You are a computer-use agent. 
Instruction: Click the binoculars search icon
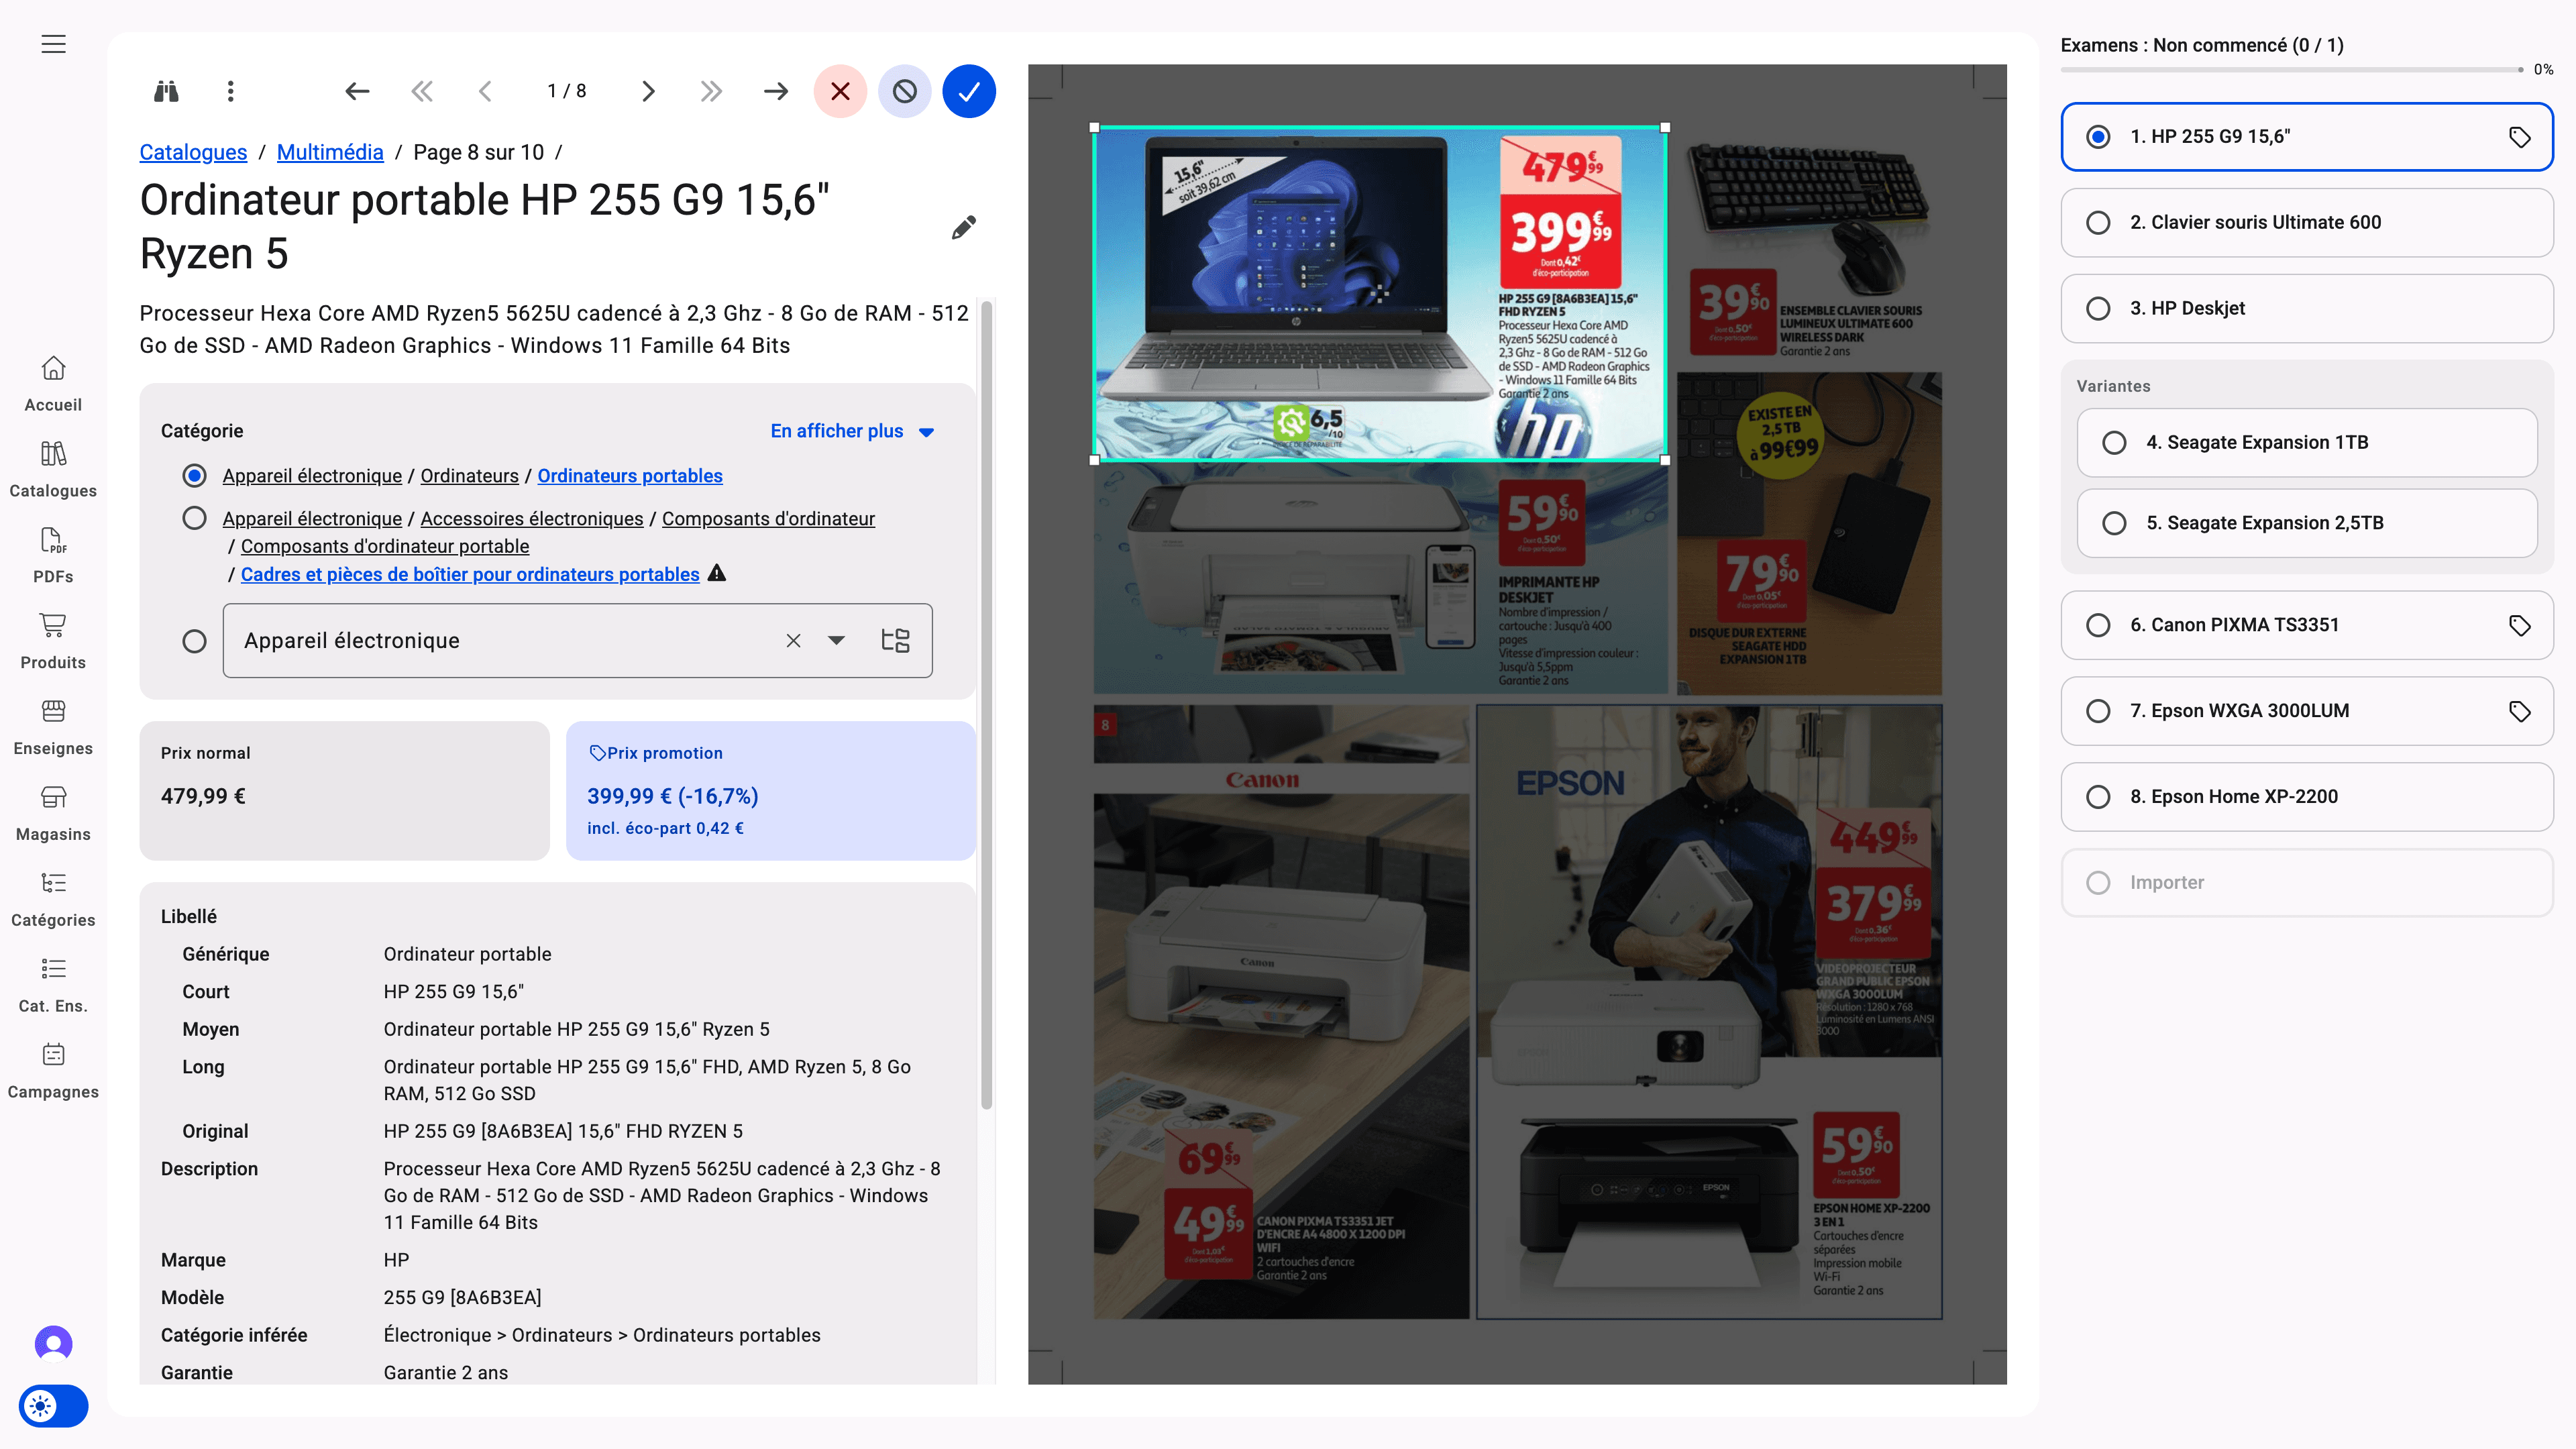click(x=166, y=91)
